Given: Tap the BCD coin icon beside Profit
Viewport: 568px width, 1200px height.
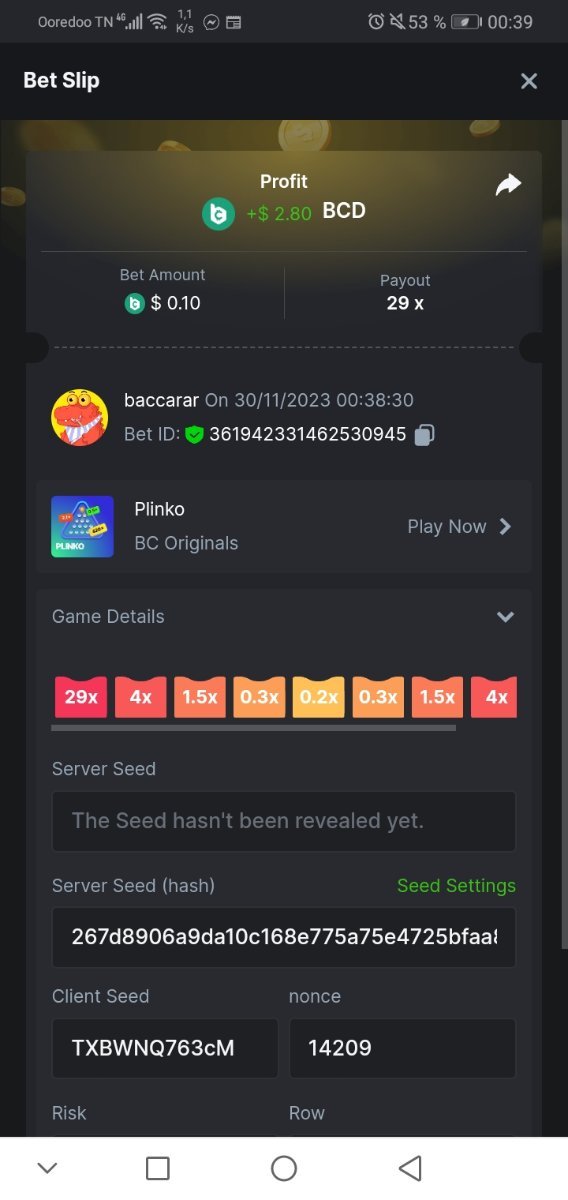Looking at the screenshot, I should click(218, 214).
